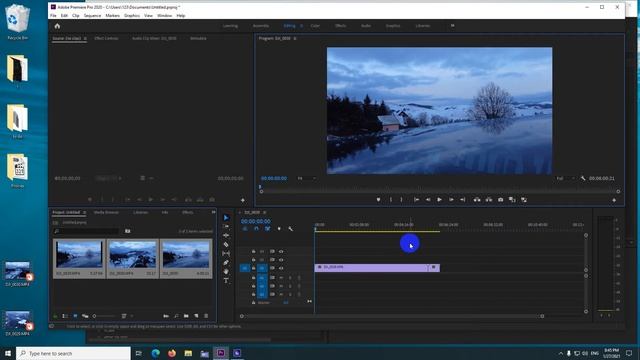The image size is (640, 360).
Task: Open Program monitor zoom level dropdown Fit
Action: [x=306, y=178]
